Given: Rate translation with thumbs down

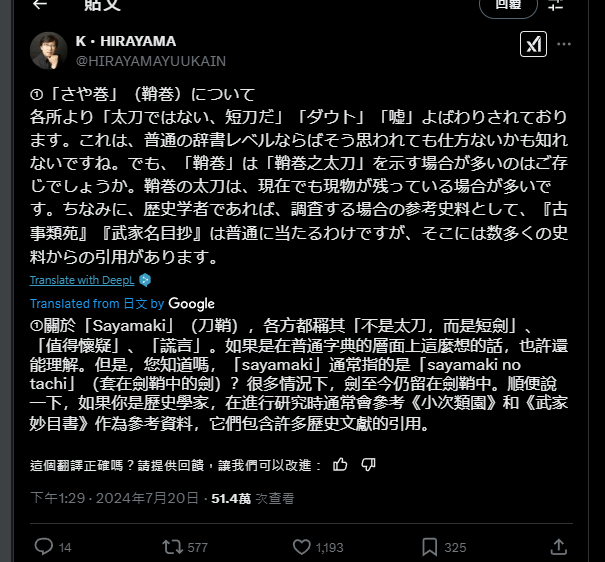Looking at the screenshot, I should click(368, 465).
